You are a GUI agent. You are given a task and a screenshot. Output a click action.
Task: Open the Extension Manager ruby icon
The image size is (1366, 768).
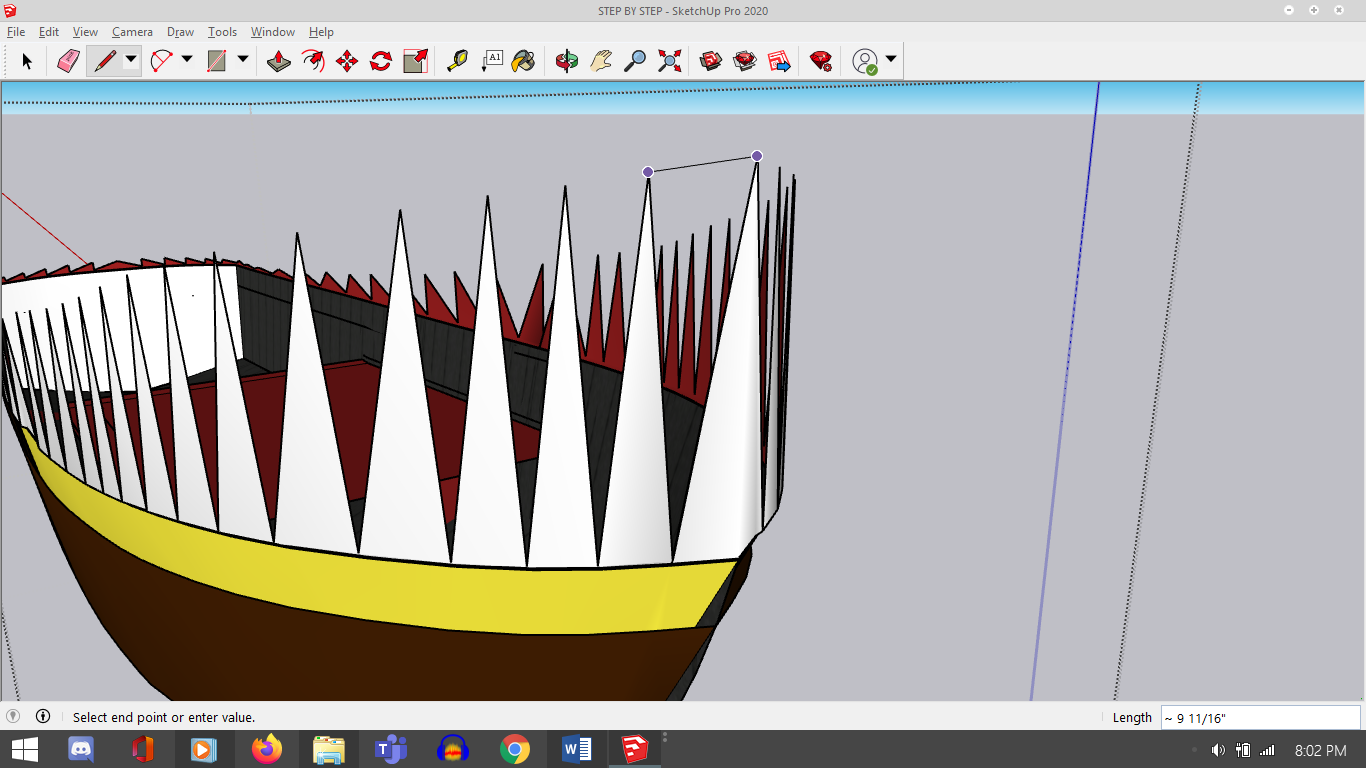(821, 61)
